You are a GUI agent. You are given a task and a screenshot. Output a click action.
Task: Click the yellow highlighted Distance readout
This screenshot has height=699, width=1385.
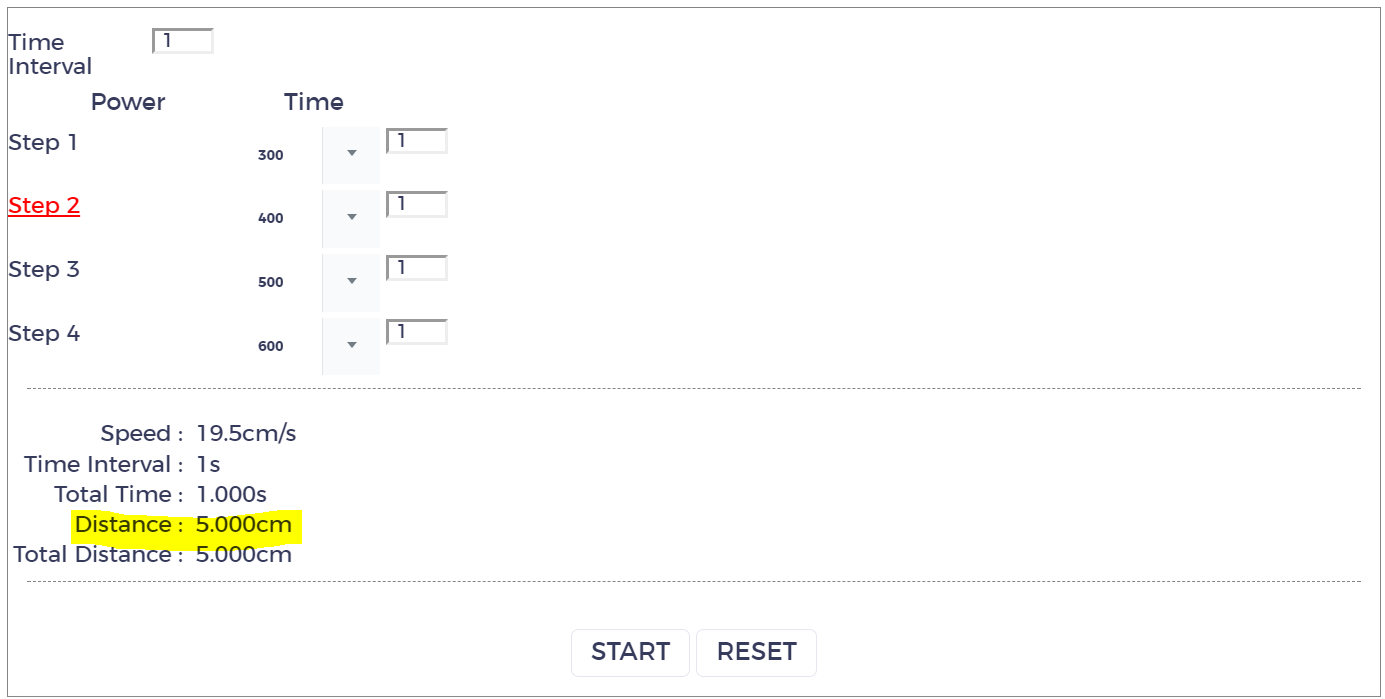186,525
